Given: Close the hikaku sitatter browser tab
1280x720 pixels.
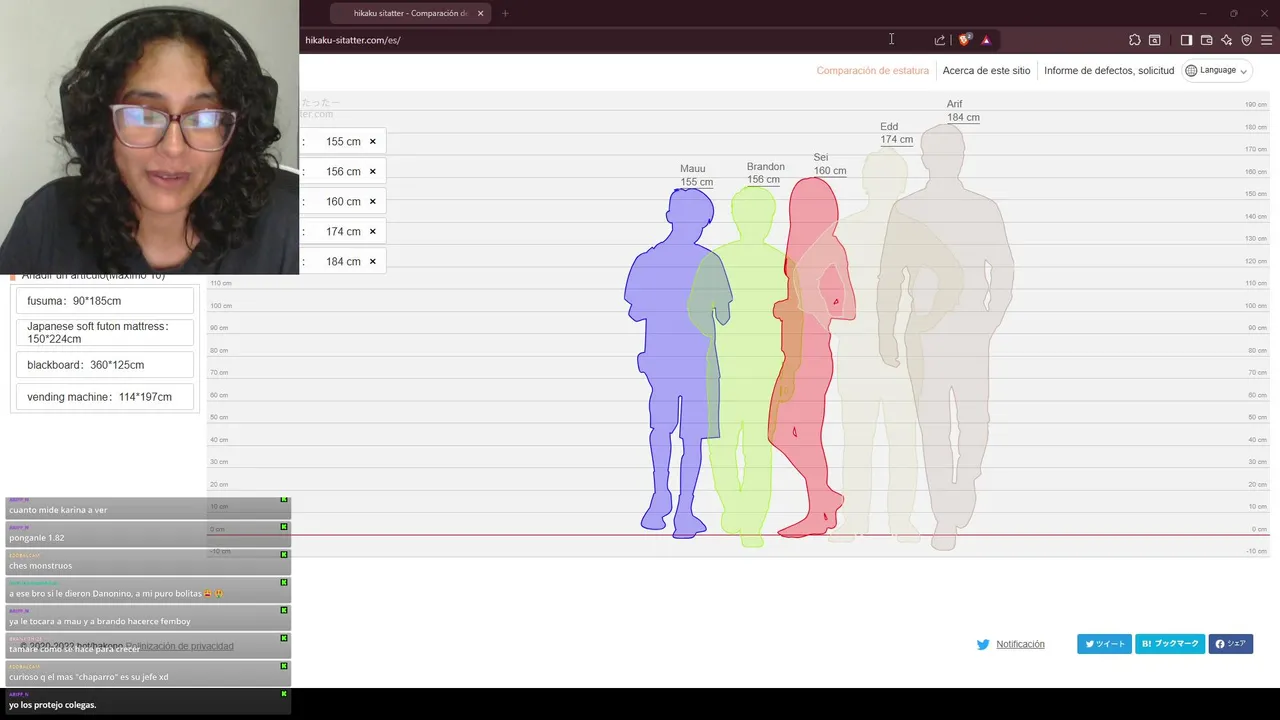Looking at the screenshot, I should coord(481,13).
